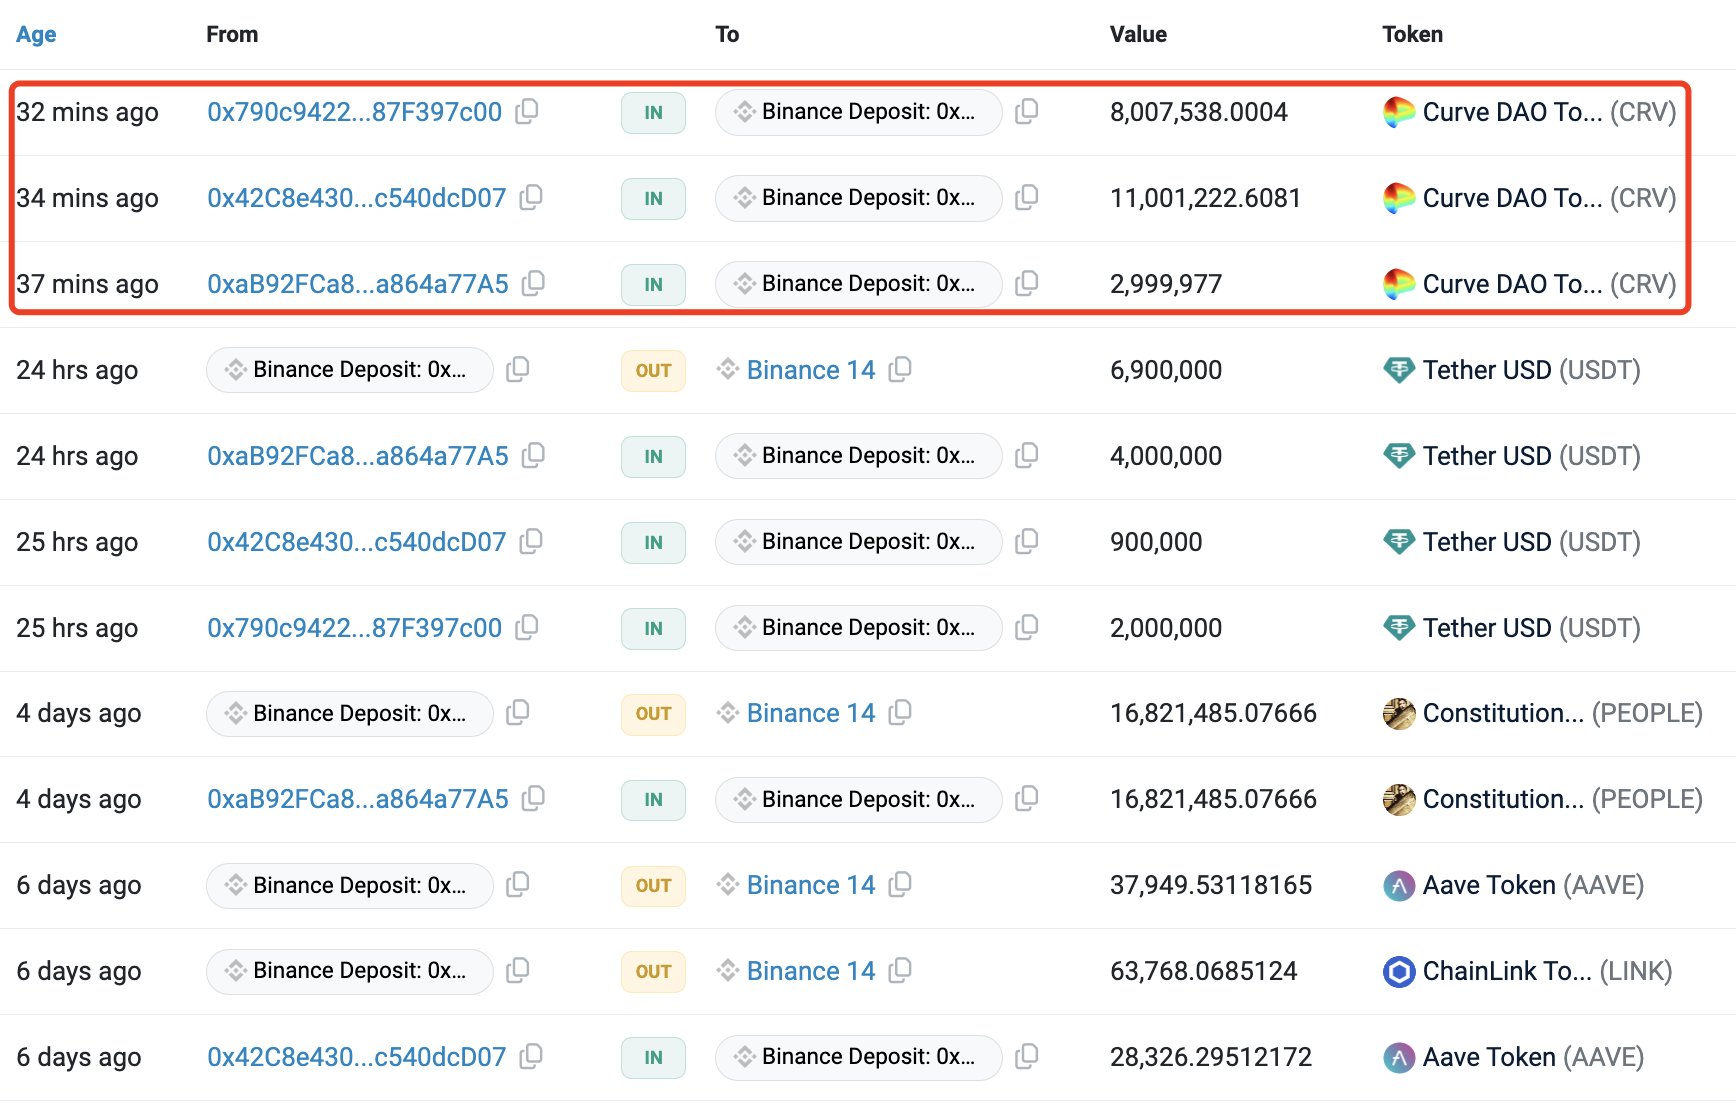Viewport: 1736px width, 1102px height.
Task: Open Tether USD token in 2,000,000 row
Action: (1512, 628)
